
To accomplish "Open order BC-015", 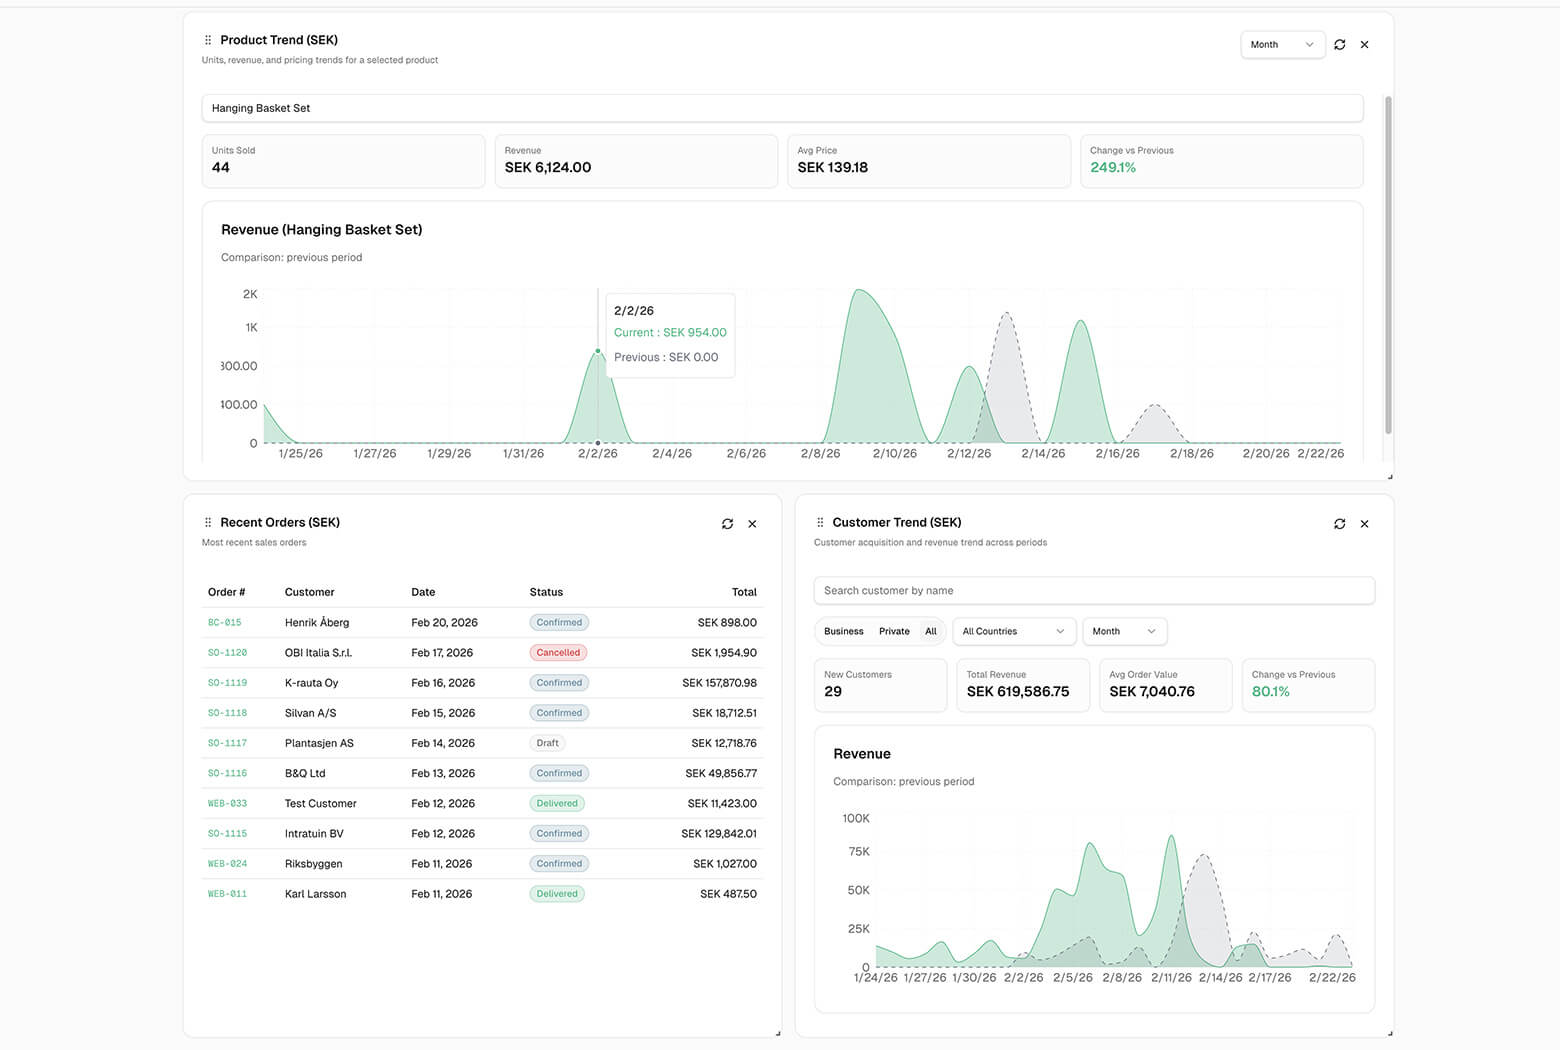I will 225,623.
